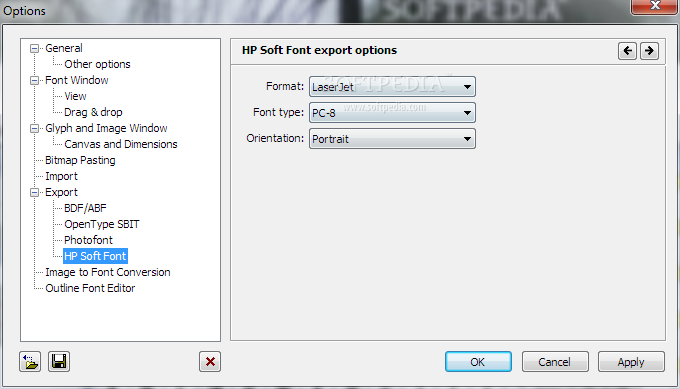Open OpenType SBIT export options
The width and height of the screenshot is (680, 389).
click(x=101, y=225)
